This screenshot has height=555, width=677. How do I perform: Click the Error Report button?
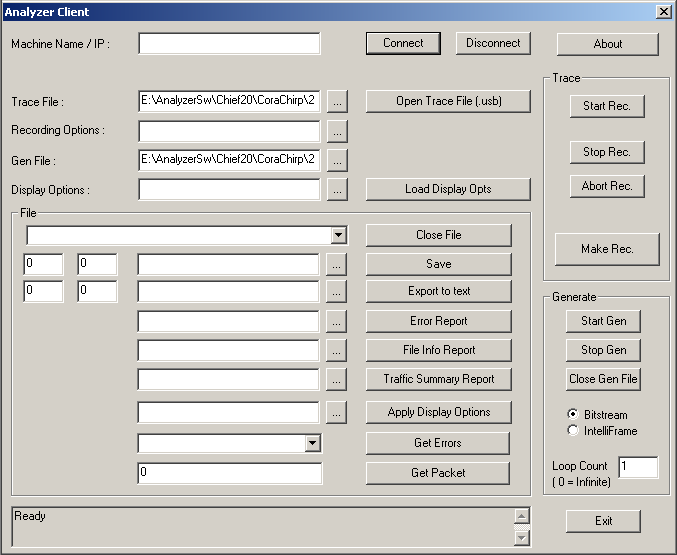click(x=439, y=321)
